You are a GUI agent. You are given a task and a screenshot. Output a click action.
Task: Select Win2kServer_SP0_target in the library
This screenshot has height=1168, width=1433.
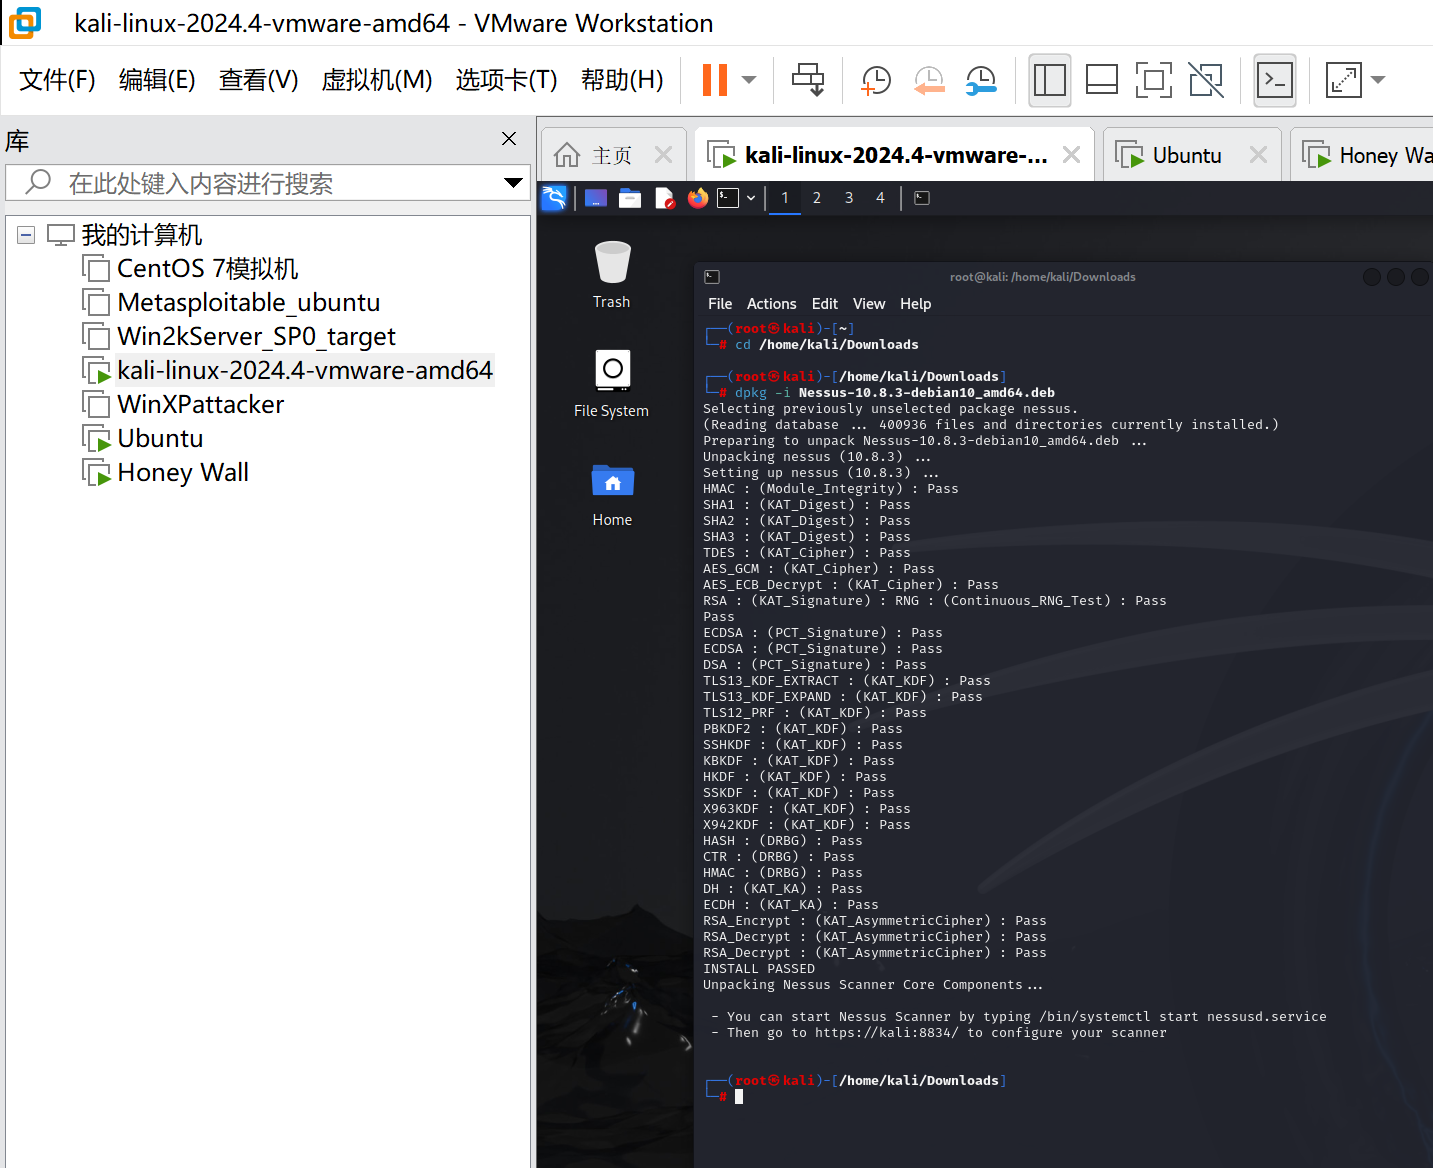256,337
